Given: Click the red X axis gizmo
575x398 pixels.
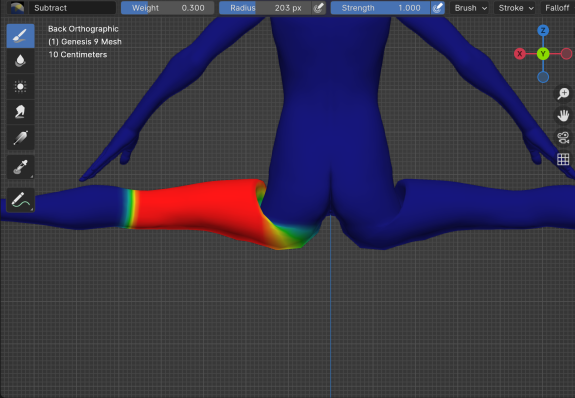Looking at the screenshot, I should [520, 54].
